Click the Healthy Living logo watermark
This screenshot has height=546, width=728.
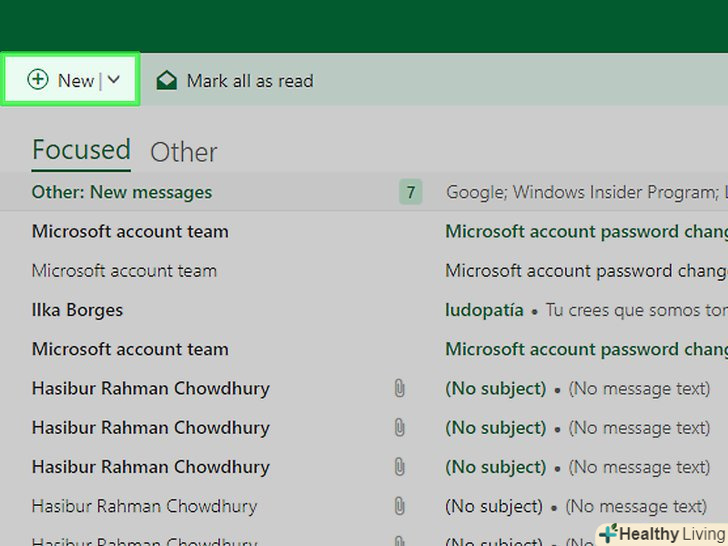click(661, 534)
